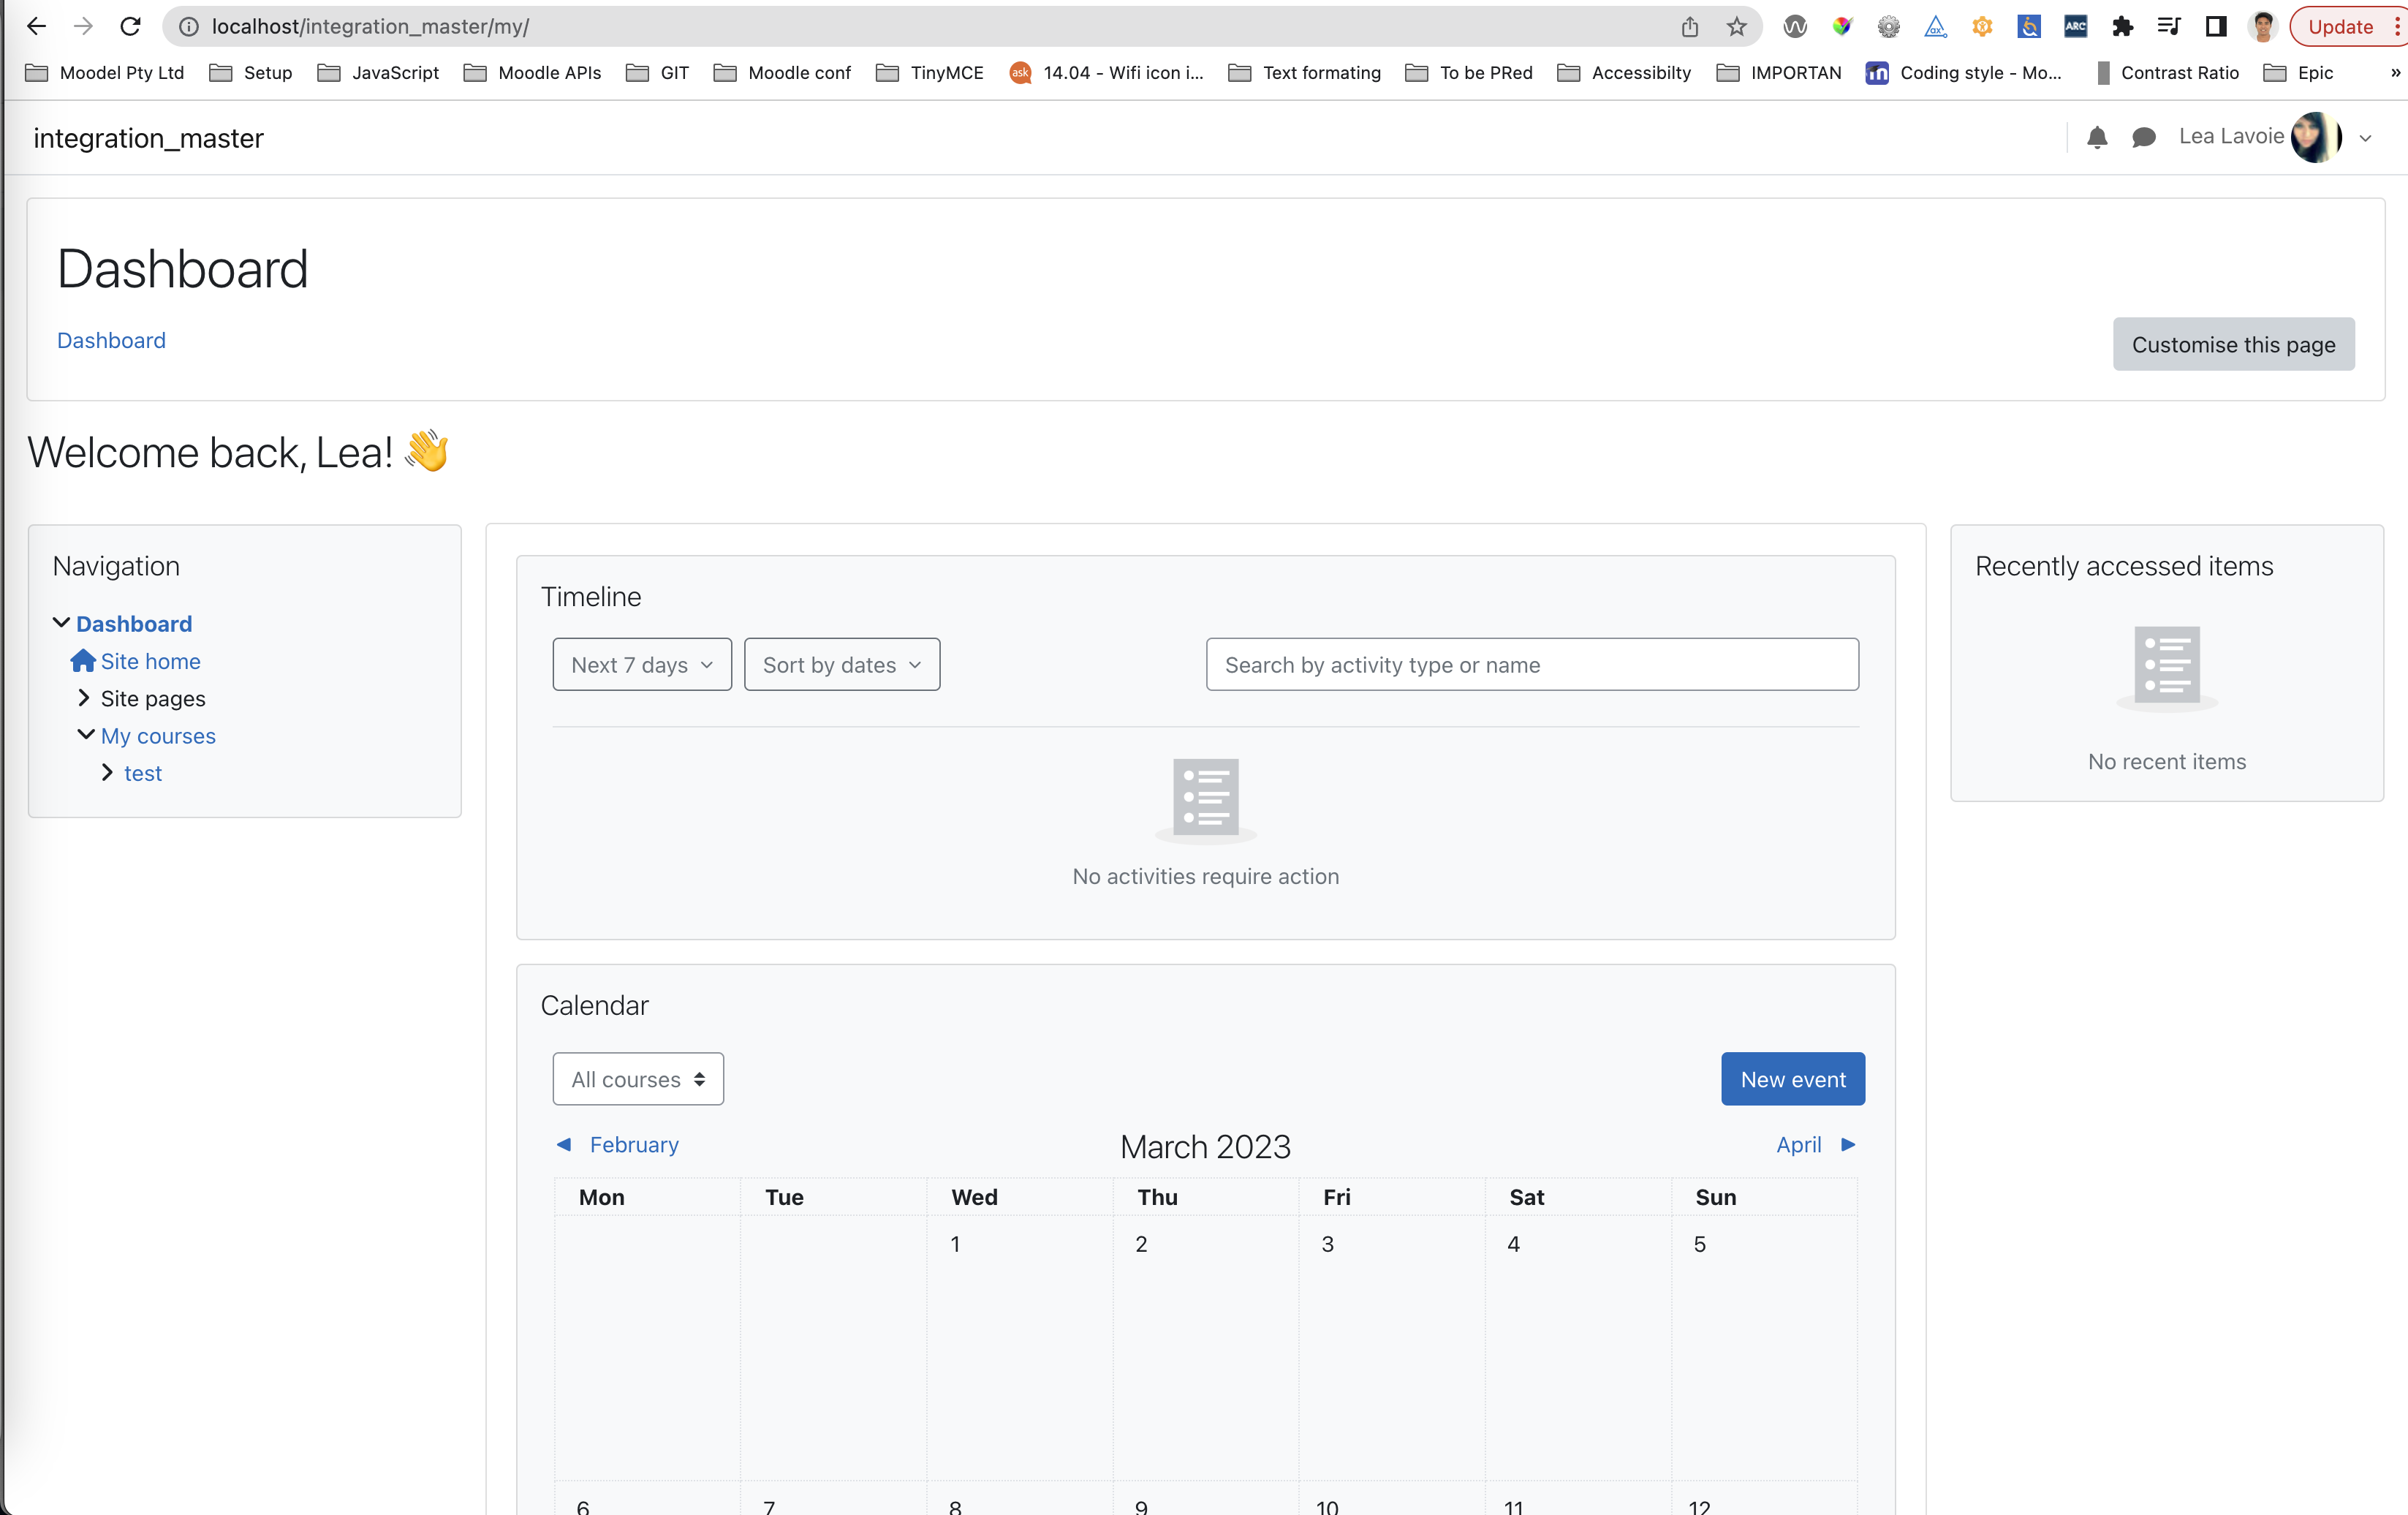The height and width of the screenshot is (1515, 2408).
Task: Open the Moodle APIs bookmark folder
Action: click(x=533, y=72)
